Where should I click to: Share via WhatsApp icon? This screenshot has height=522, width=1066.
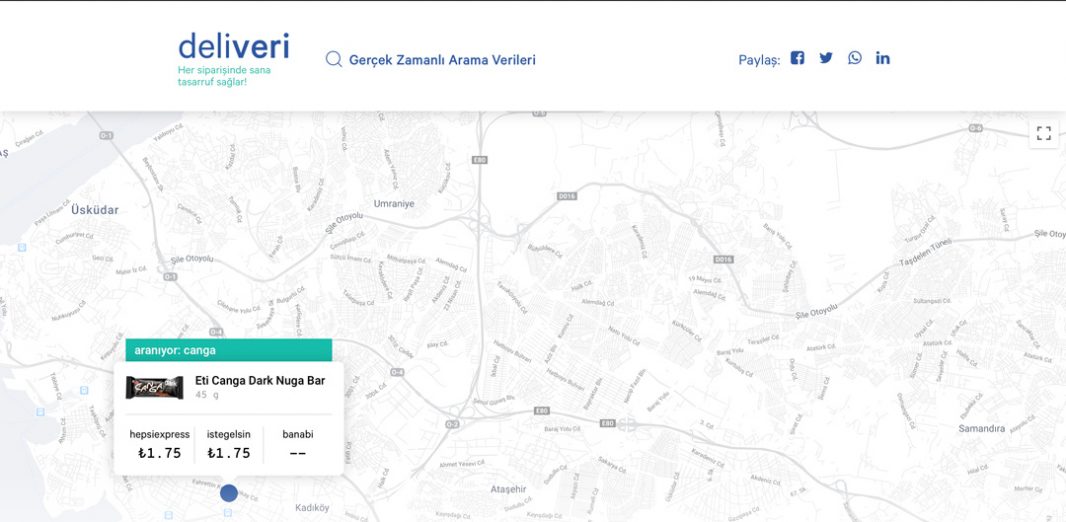coord(855,58)
